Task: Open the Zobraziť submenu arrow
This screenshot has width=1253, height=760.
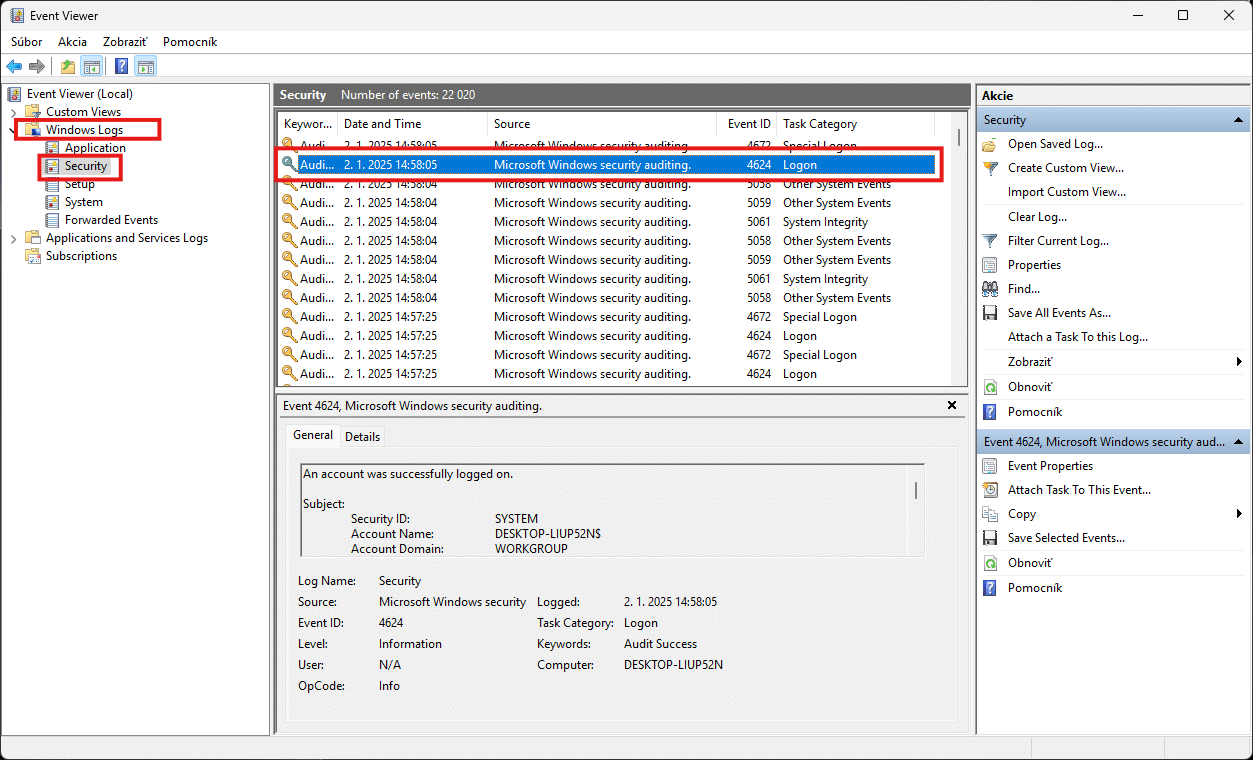Action: click(x=1239, y=362)
